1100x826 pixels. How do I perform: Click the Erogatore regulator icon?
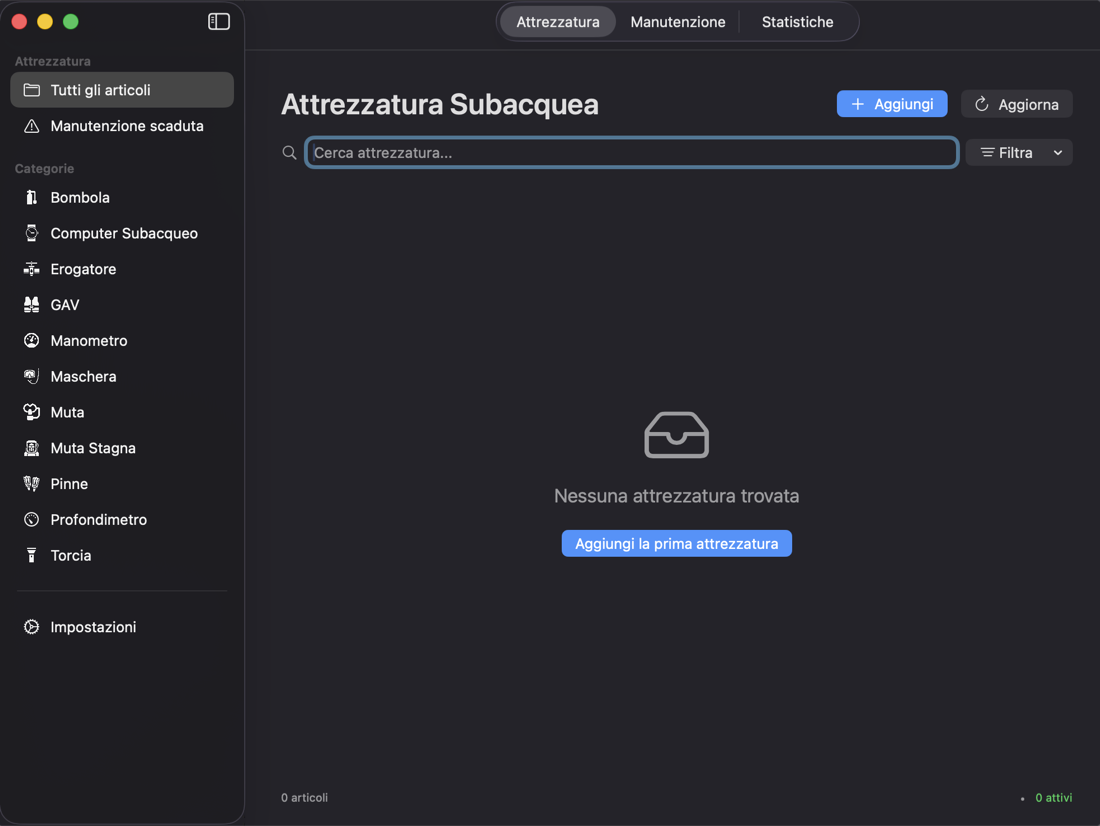coord(32,269)
